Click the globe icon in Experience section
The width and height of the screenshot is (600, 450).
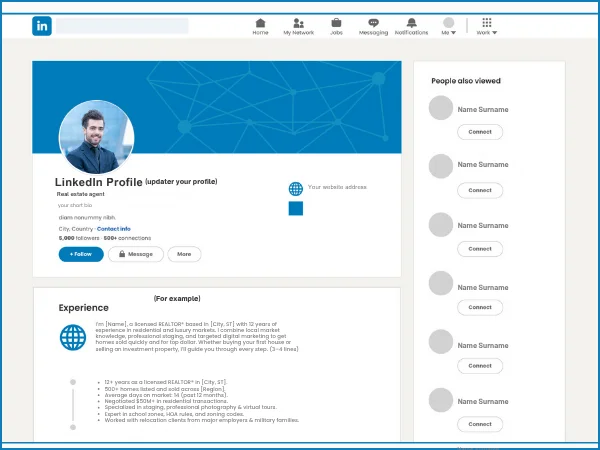(x=73, y=338)
